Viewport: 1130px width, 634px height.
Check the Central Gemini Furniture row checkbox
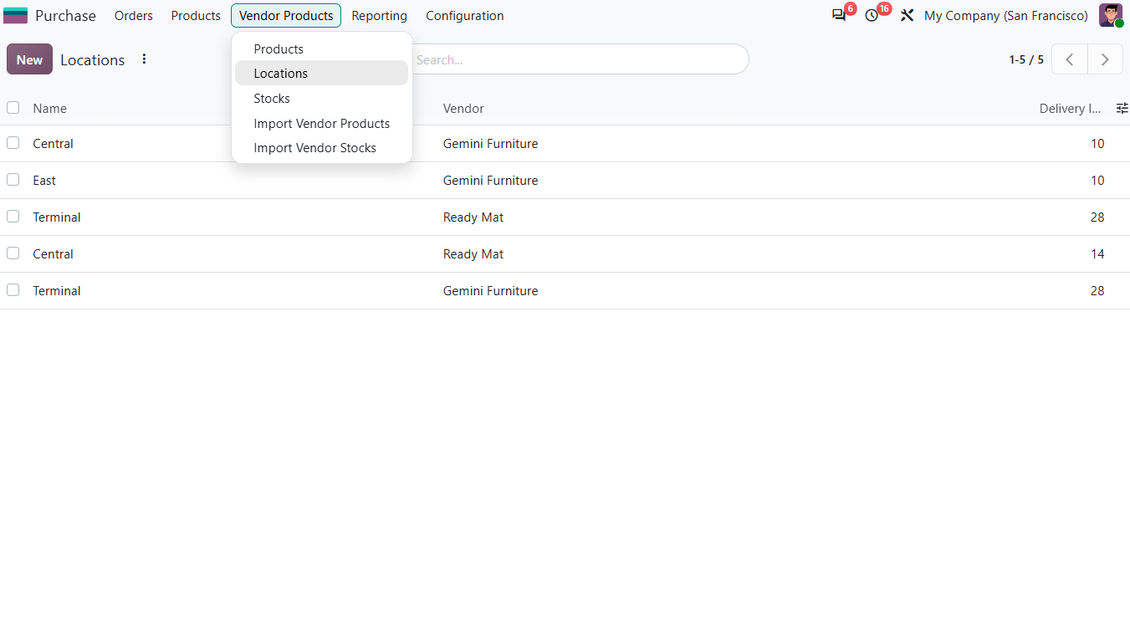coord(13,143)
